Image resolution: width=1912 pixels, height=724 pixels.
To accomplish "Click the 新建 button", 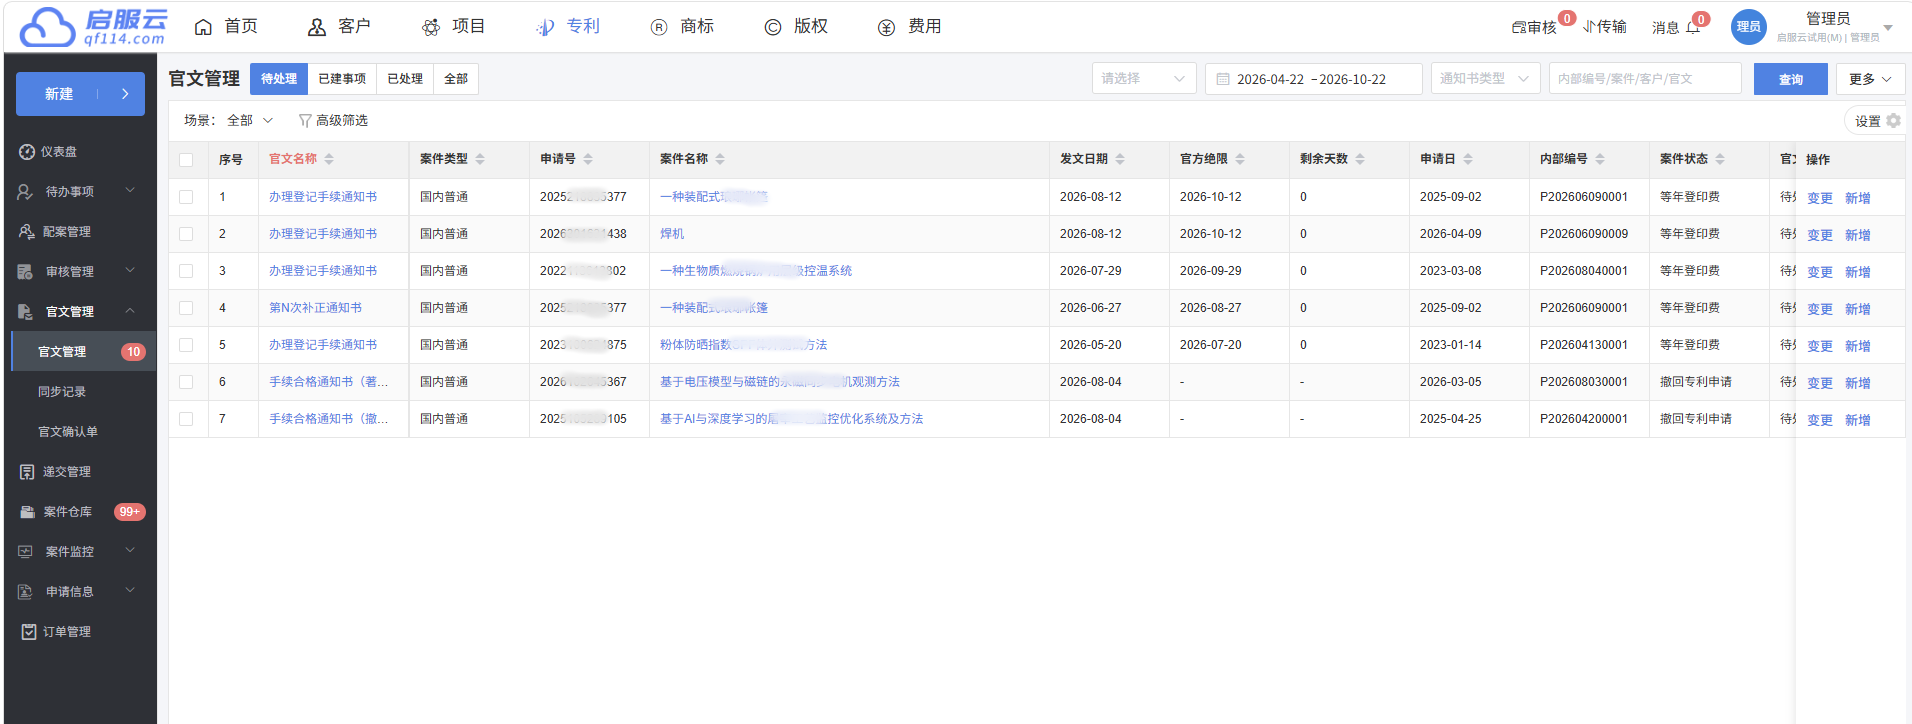I will click(x=80, y=94).
